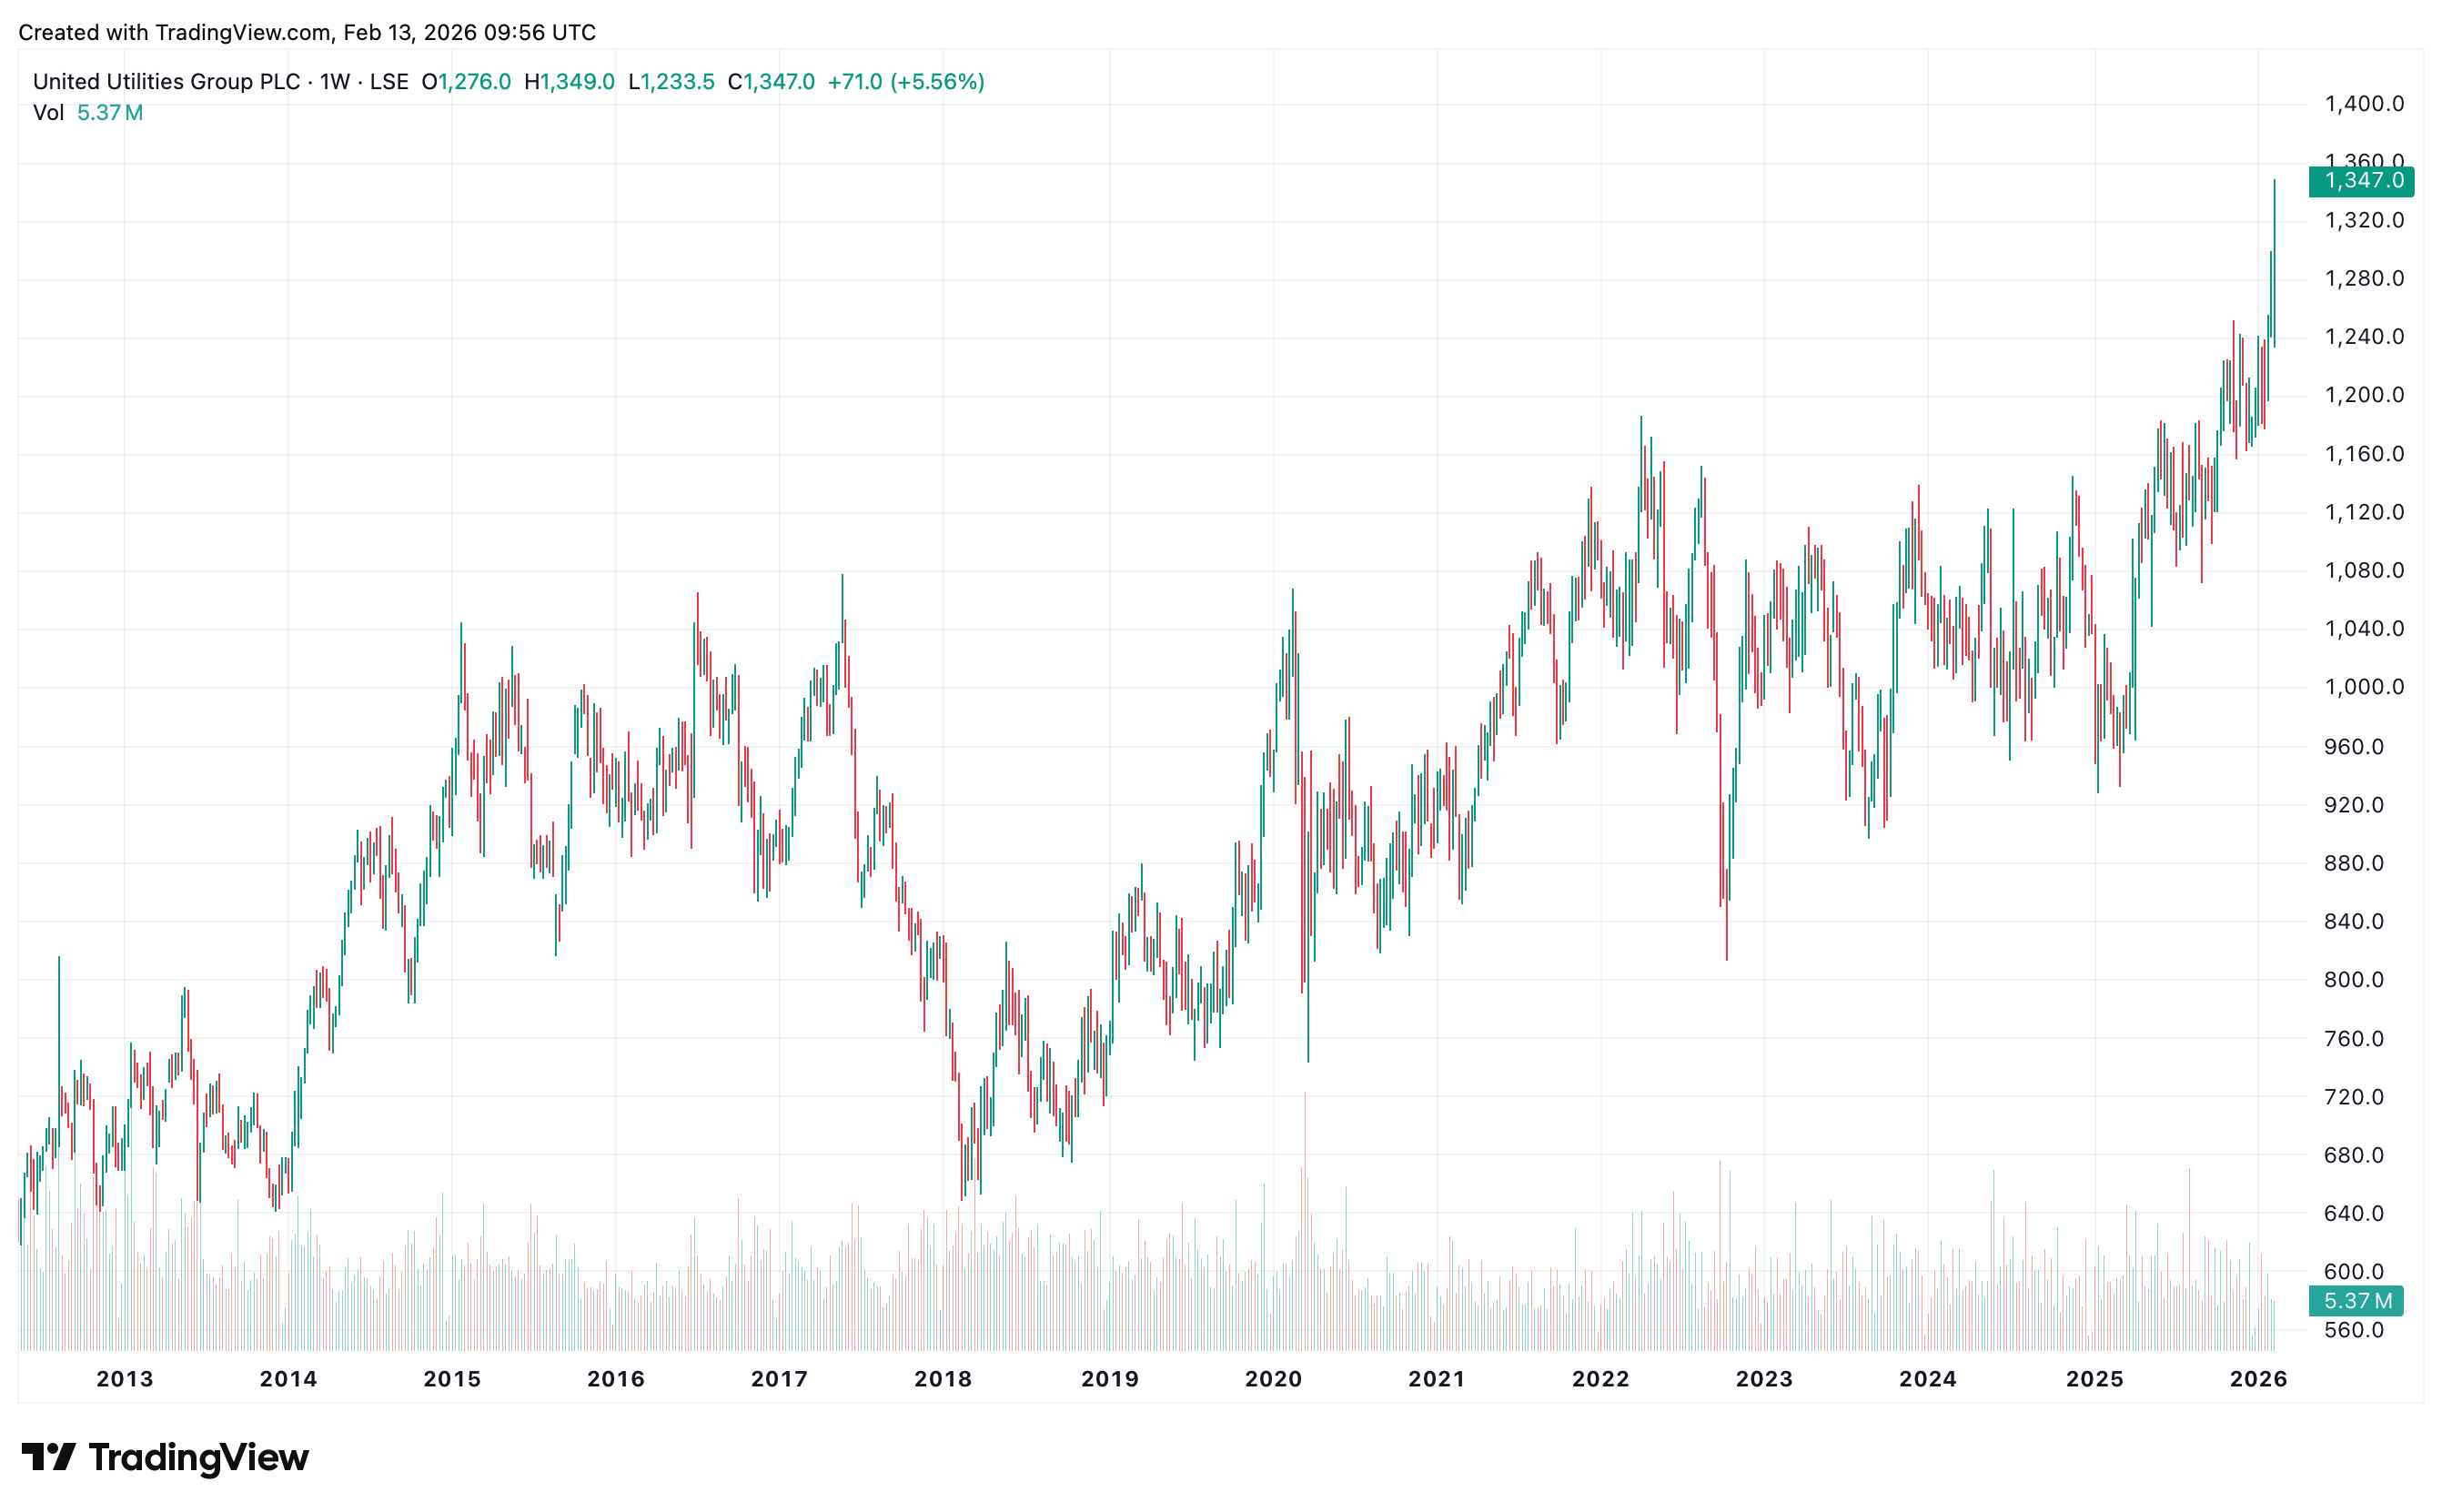The height and width of the screenshot is (1512, 2442).
Task: Click the TradingView logo icon
Action: tap(48, 1457)
